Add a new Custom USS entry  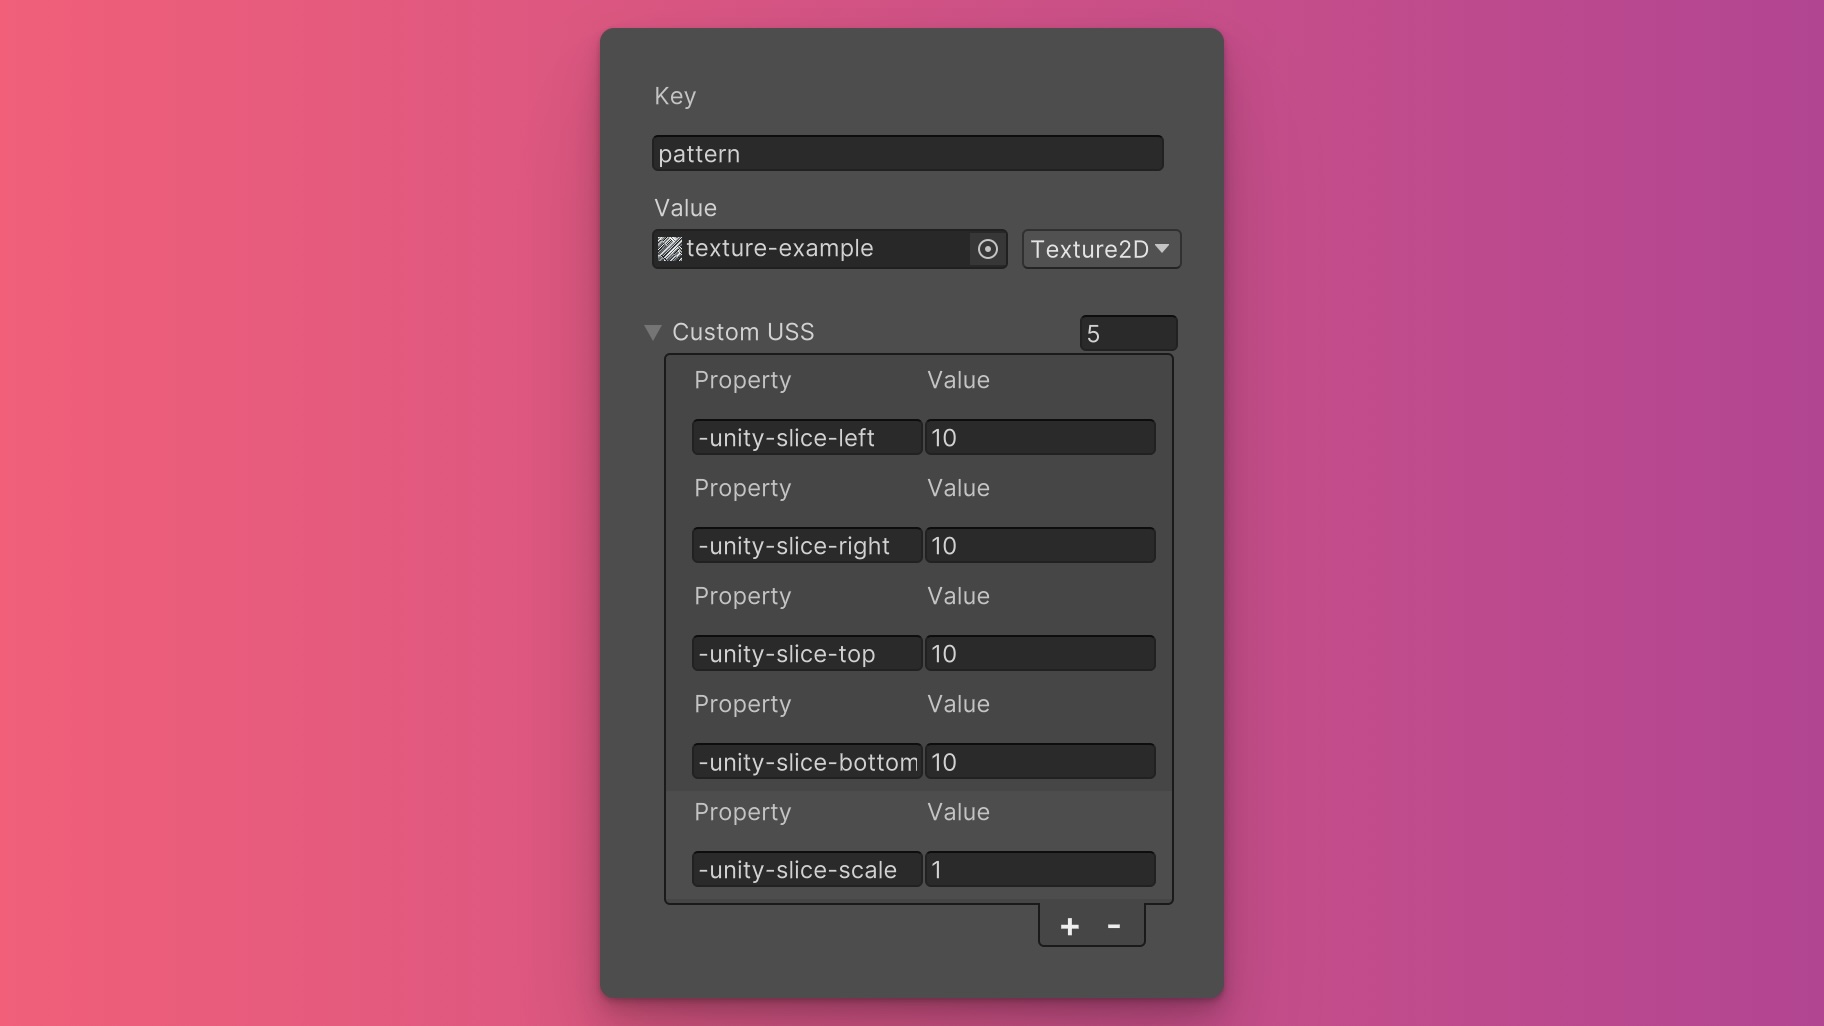pos(1069,927)
